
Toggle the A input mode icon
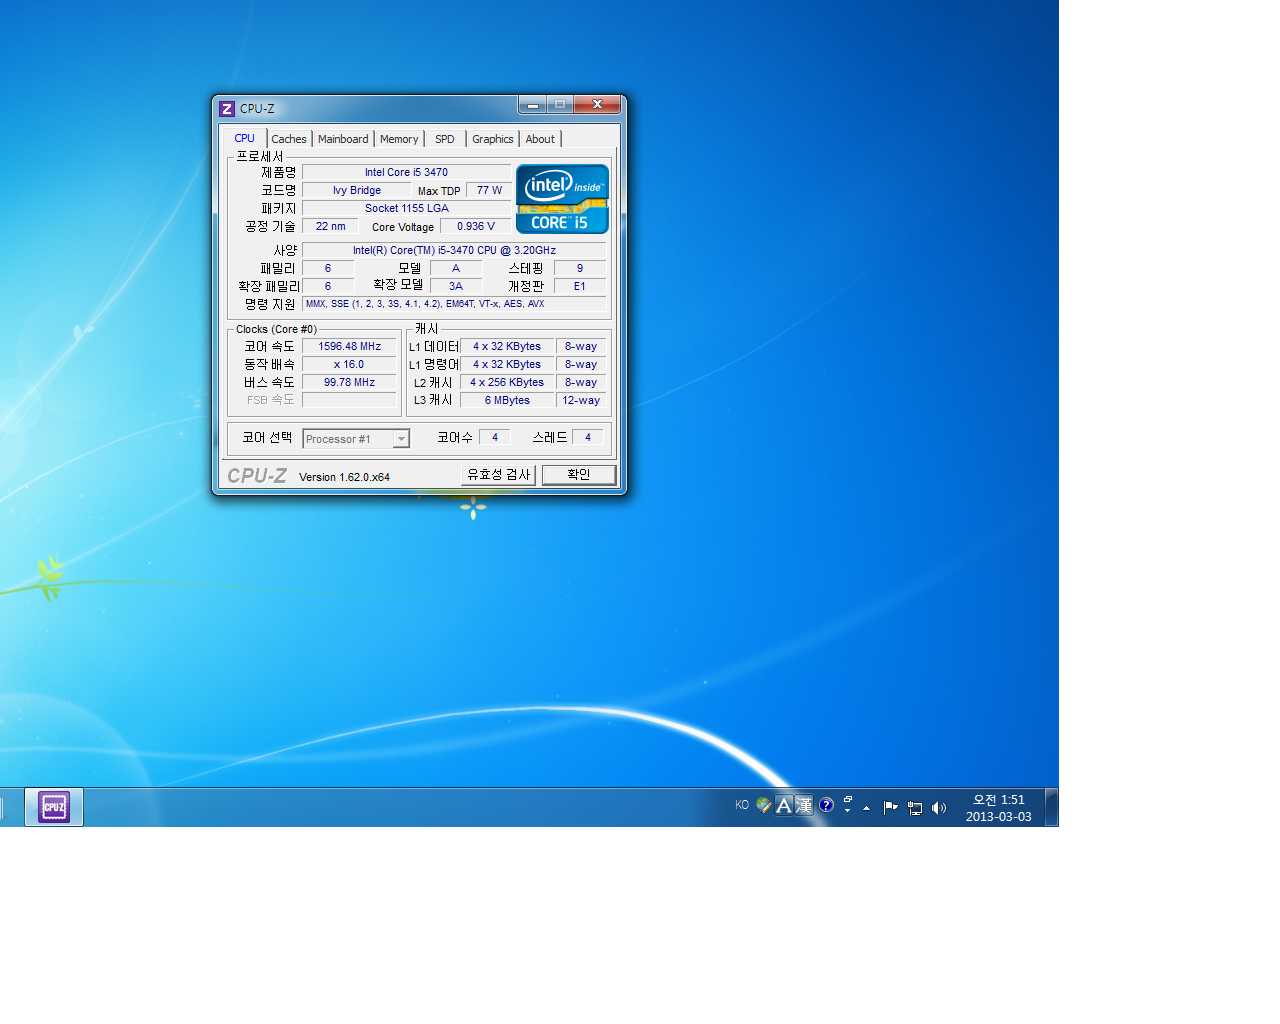784,805
